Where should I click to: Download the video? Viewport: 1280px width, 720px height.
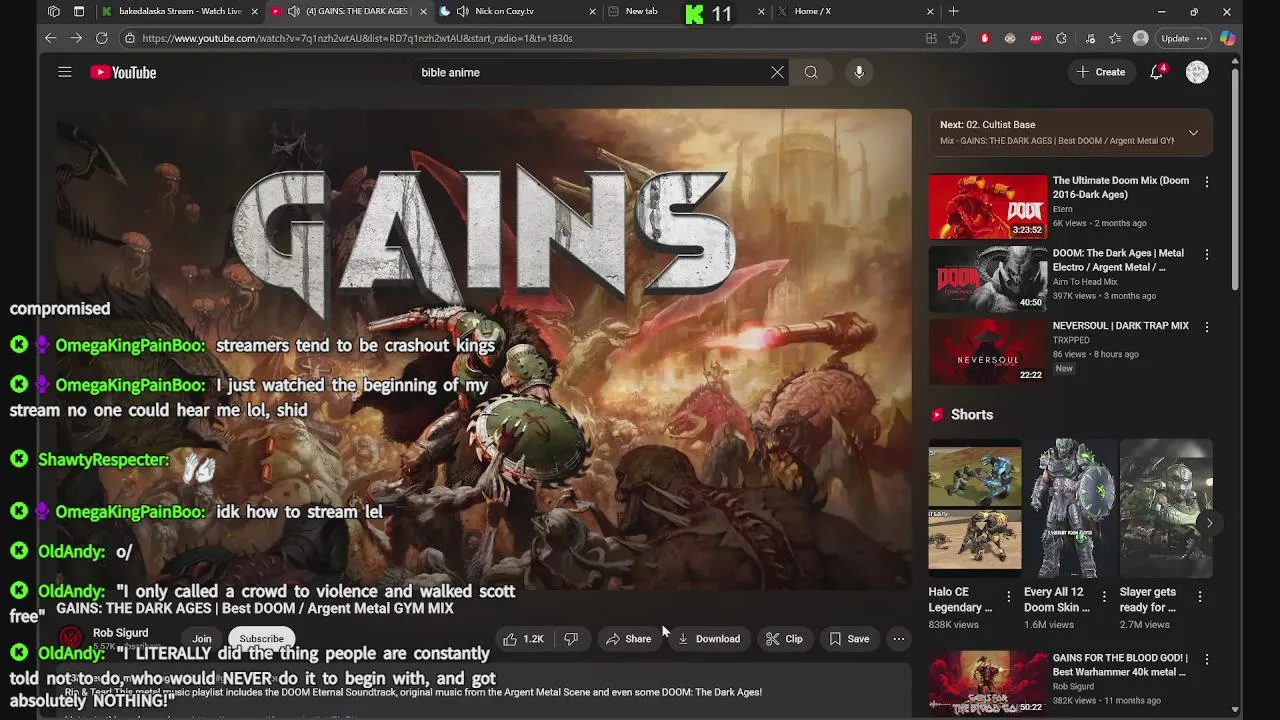click(x=708, y=639)
